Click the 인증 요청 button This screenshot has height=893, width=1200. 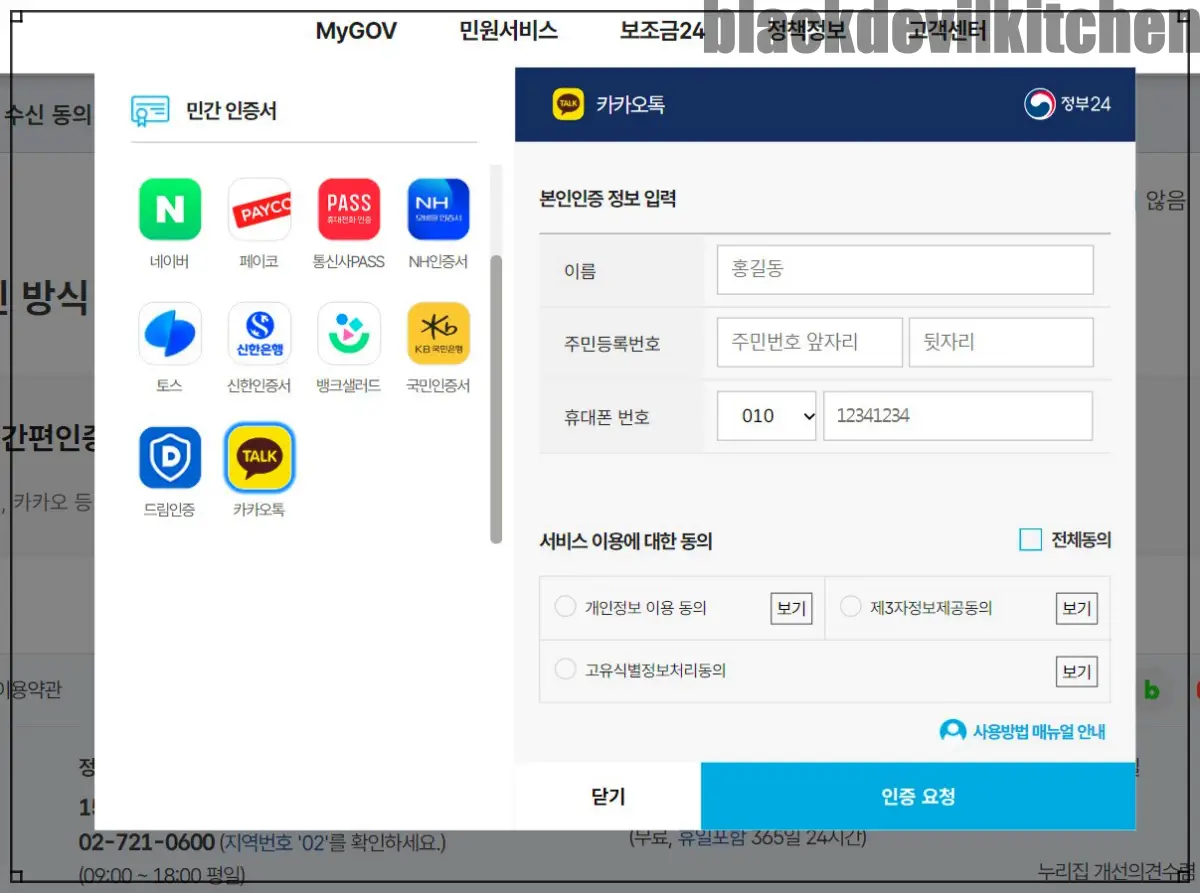(x=918, y=796)
